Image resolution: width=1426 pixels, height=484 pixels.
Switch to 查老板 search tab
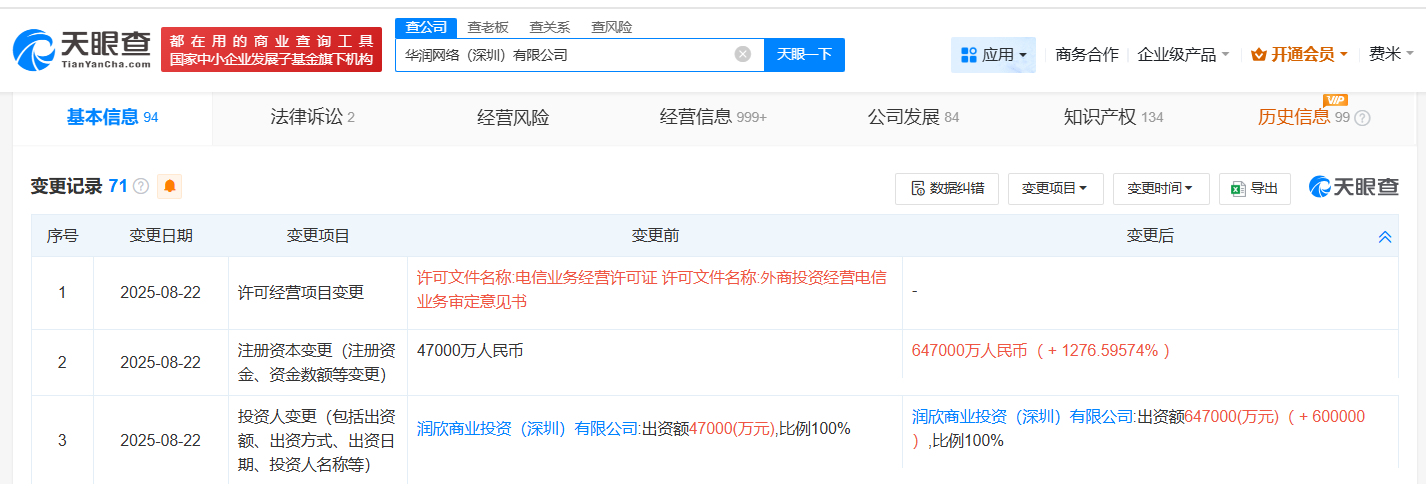click(488, 27)
